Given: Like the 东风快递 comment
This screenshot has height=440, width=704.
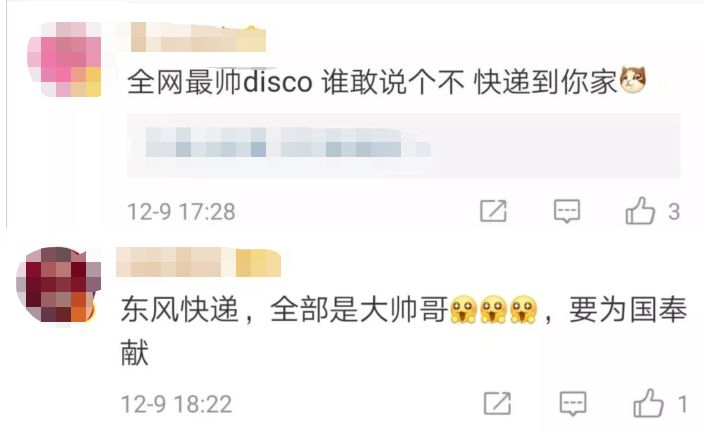Looking at the screenshot, I should (x=648, y=403).
